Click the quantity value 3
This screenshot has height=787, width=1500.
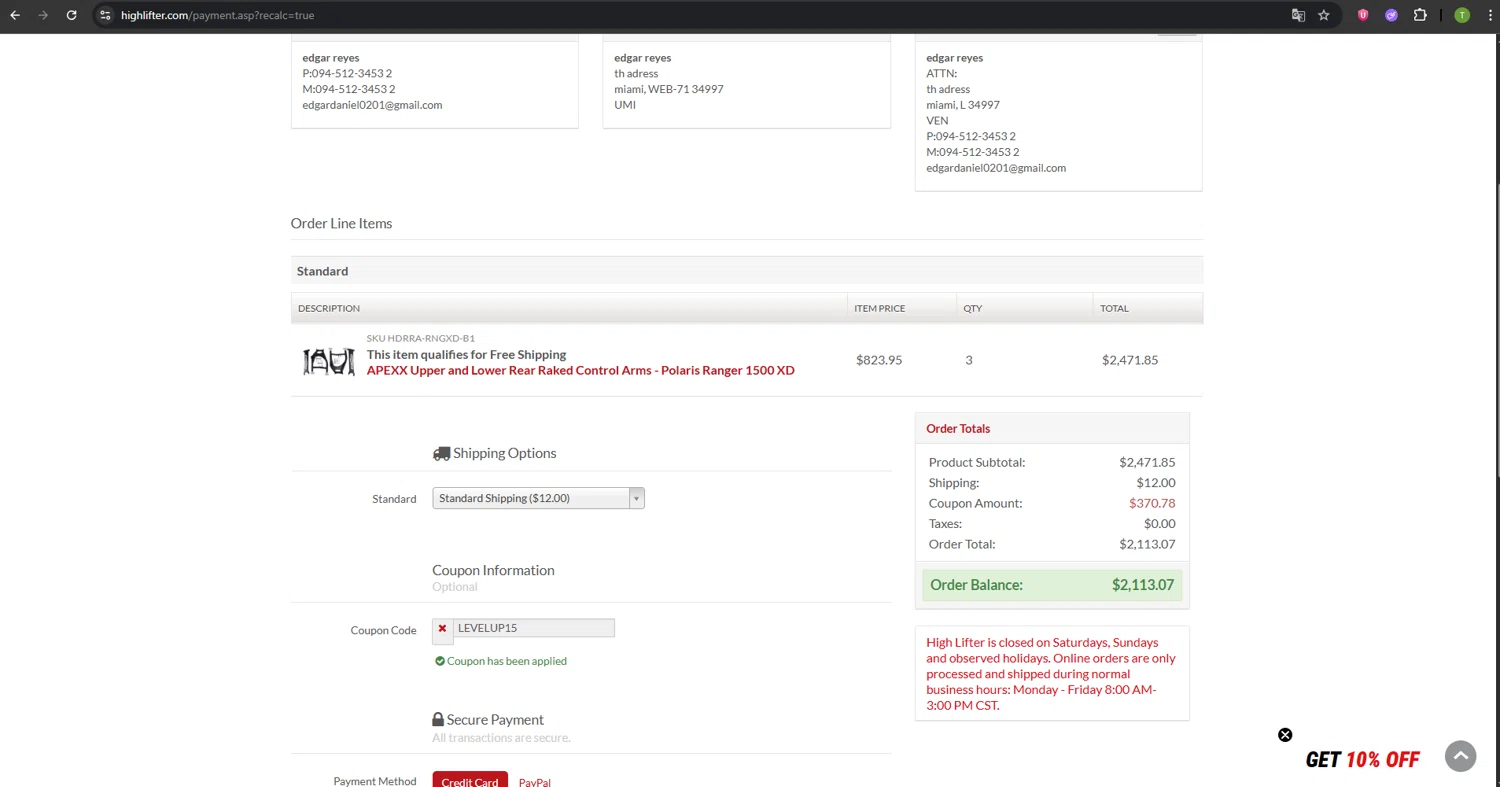968,360
